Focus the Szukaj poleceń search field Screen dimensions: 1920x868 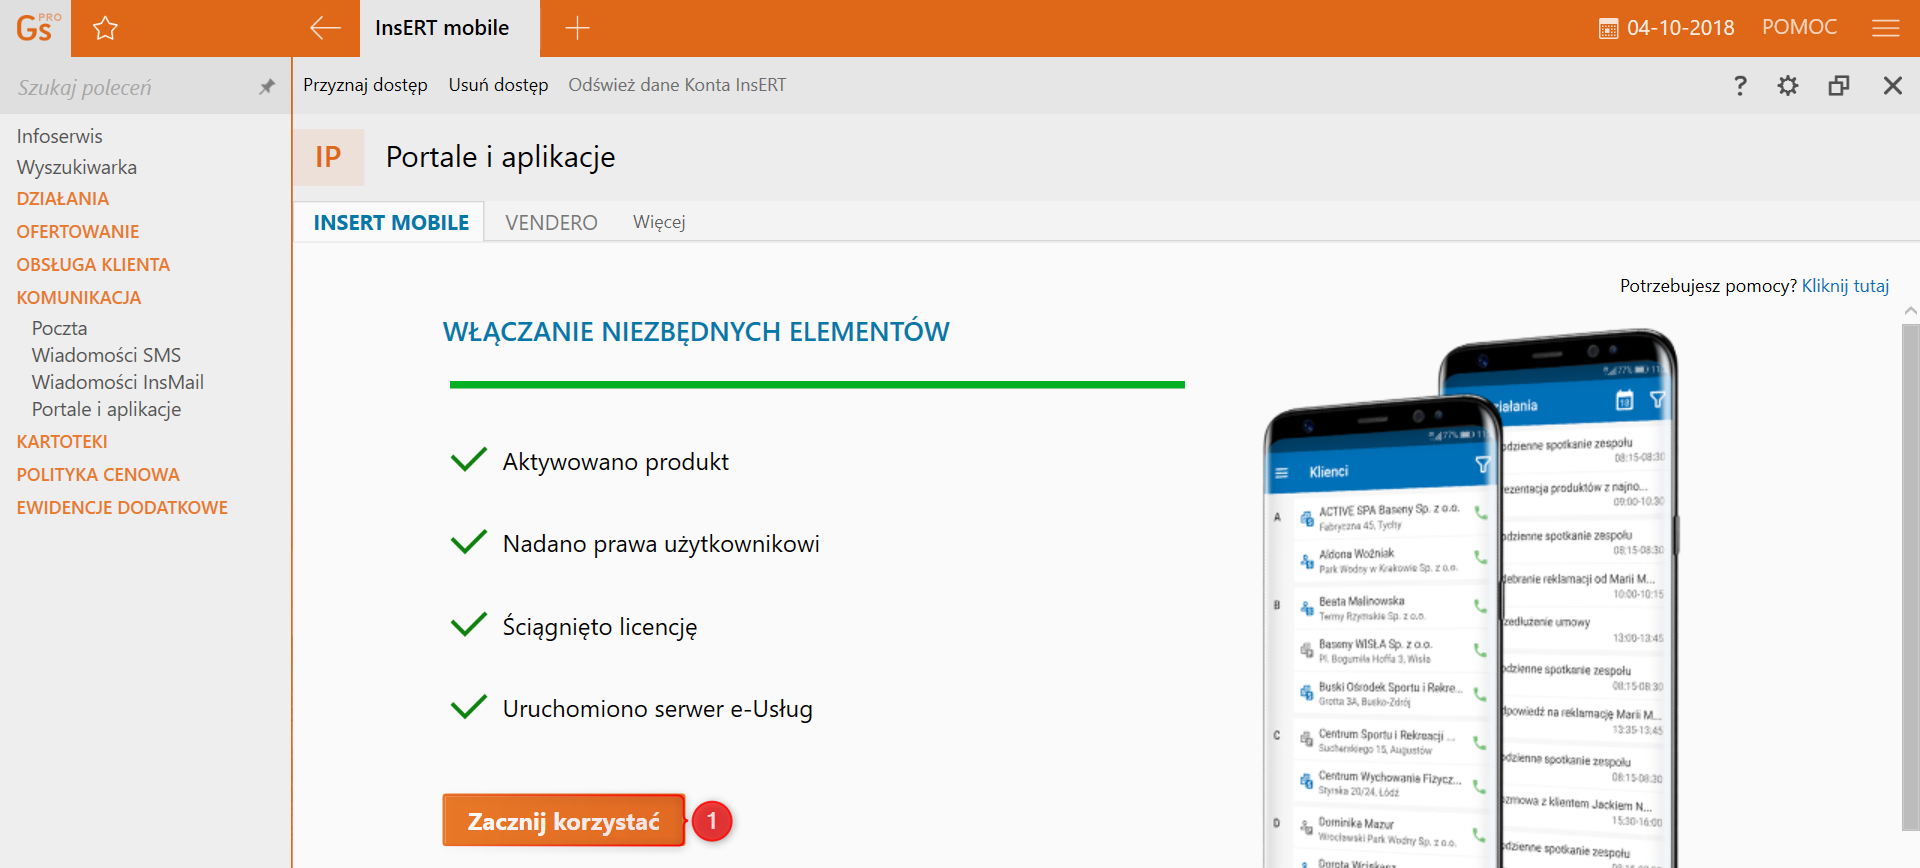(130, 87)
